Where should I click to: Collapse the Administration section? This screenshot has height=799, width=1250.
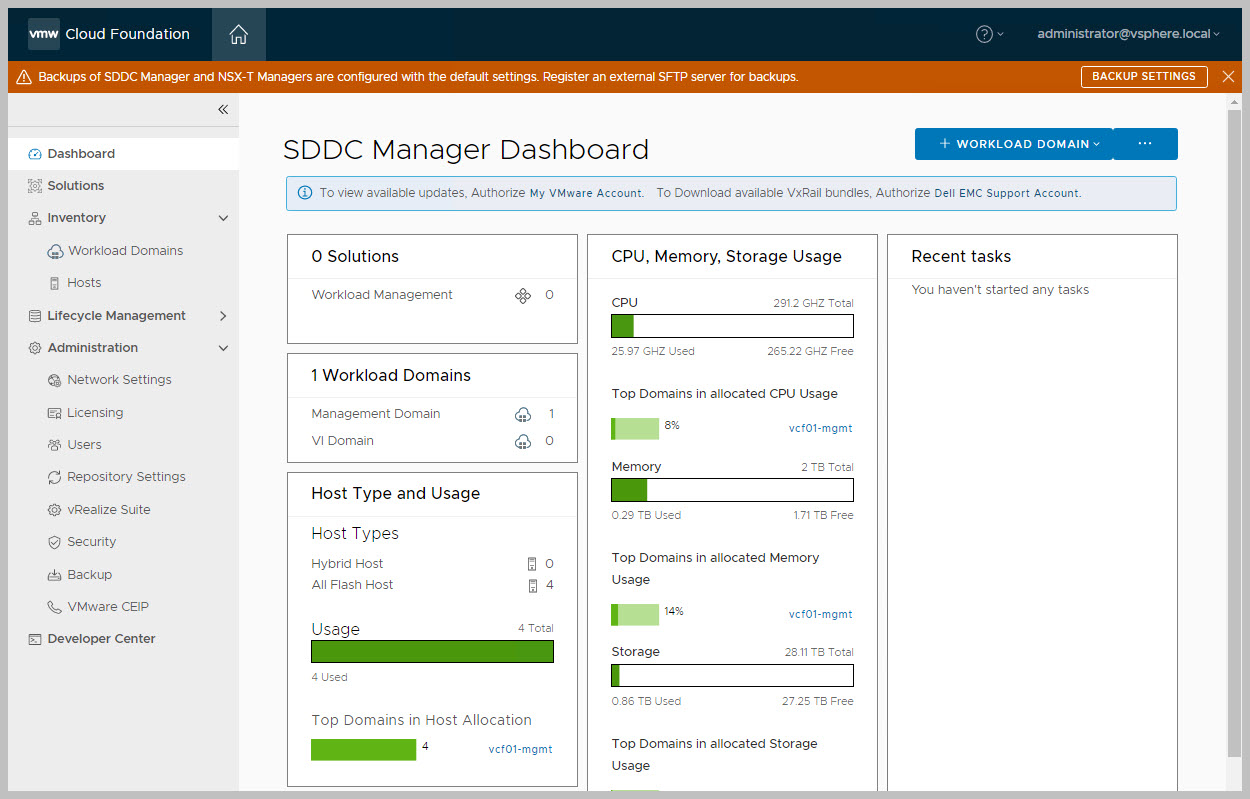click(223, 348)
